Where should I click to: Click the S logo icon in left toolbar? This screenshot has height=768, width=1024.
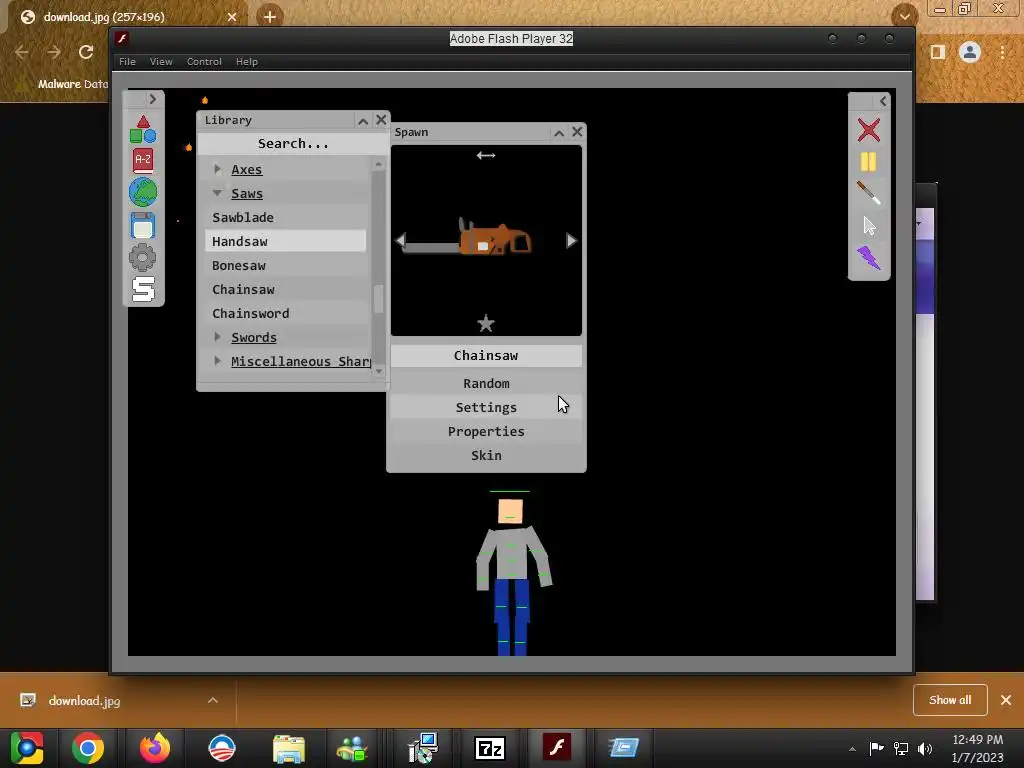pyautogui.click(x=143, y=289)
